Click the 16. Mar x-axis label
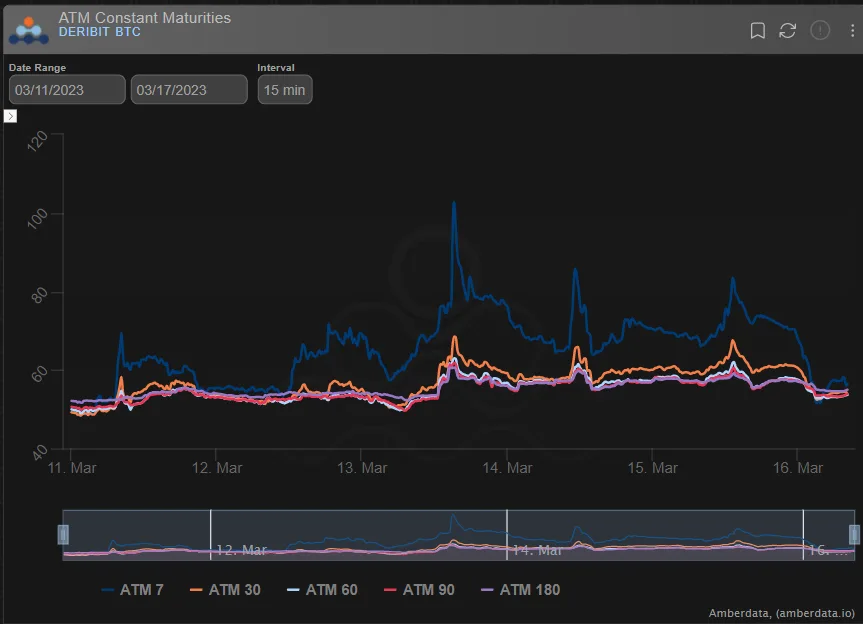 [x=798, y=468]
